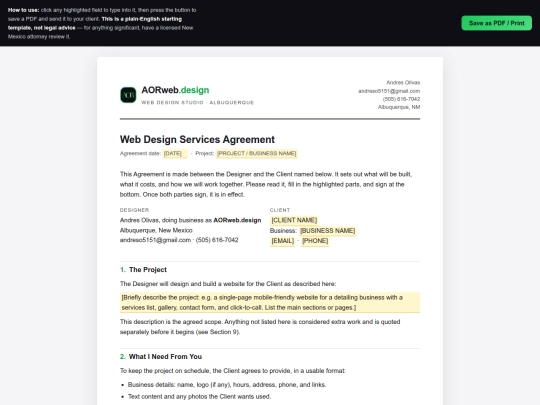
Task: Click 'Albuquerque, NM' in the header
Action: [x=399, y=107]
